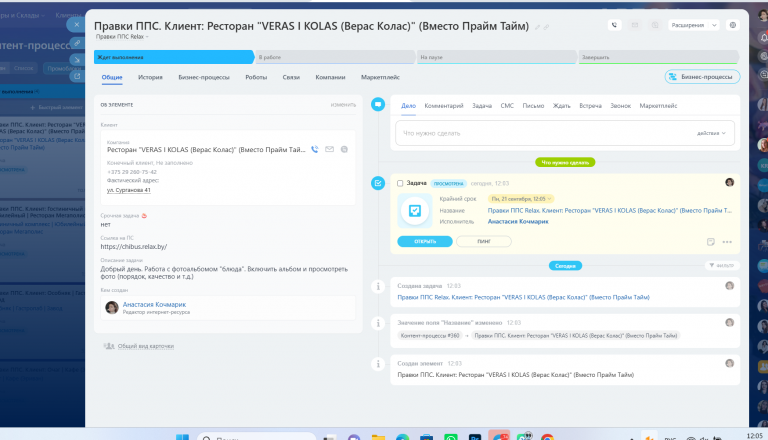This screenshot has width=768, height=440.
Task: Click the 'Открыть' task button
Action: pyautogui.click(x=425, y=242)
